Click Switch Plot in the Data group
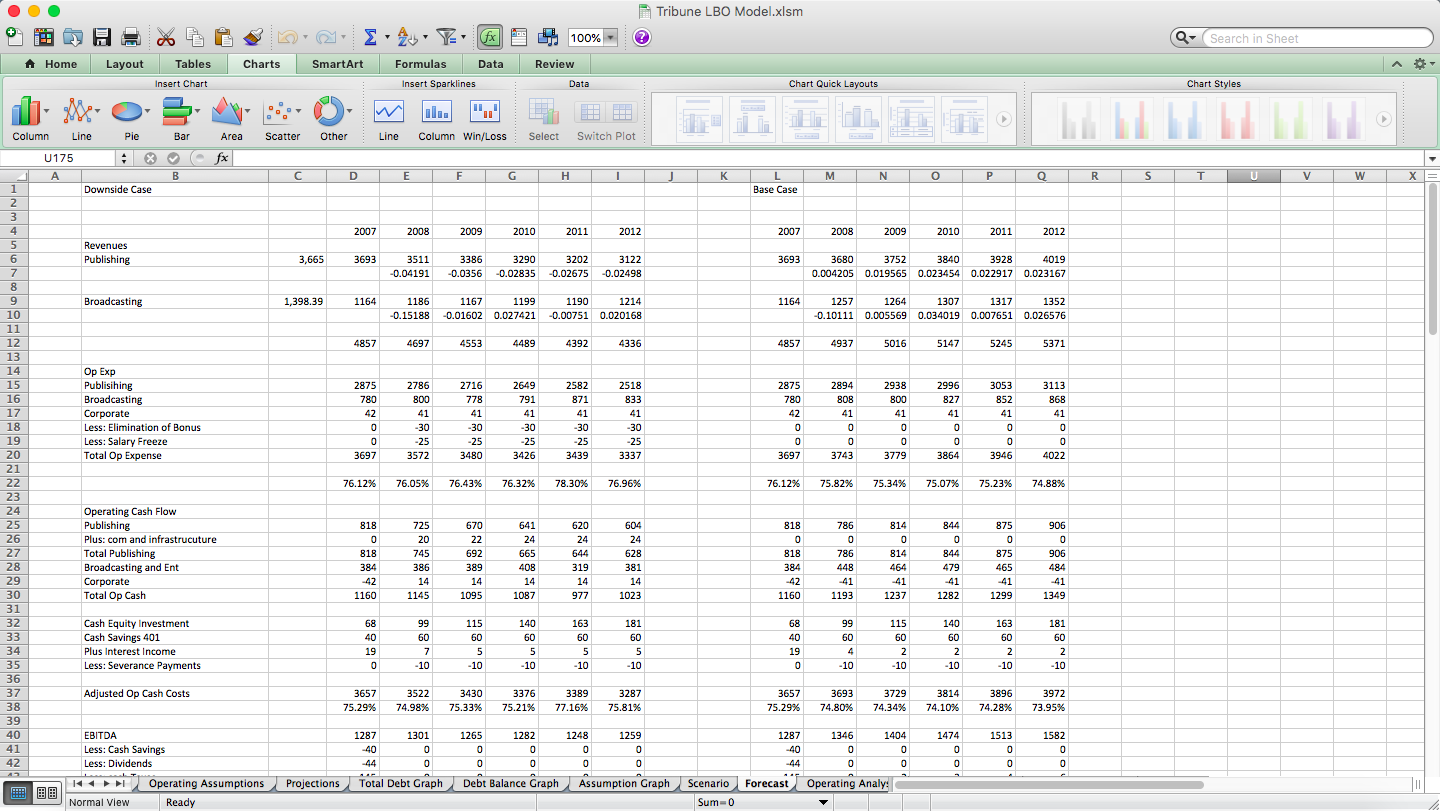1440x811 pixels. click(606, 112)
